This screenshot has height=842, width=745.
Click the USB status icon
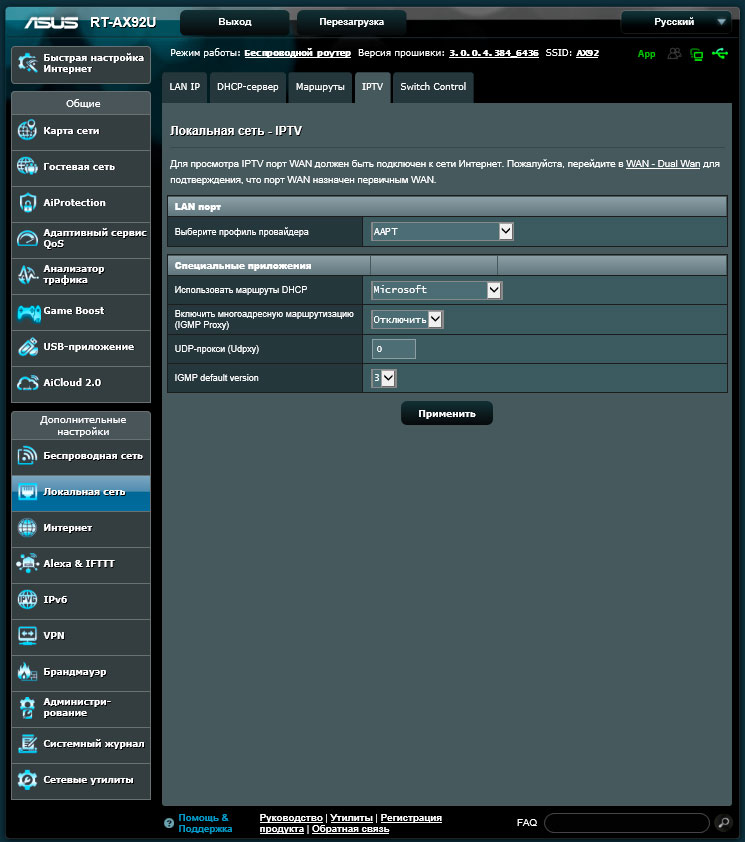[x=720, y=53]
